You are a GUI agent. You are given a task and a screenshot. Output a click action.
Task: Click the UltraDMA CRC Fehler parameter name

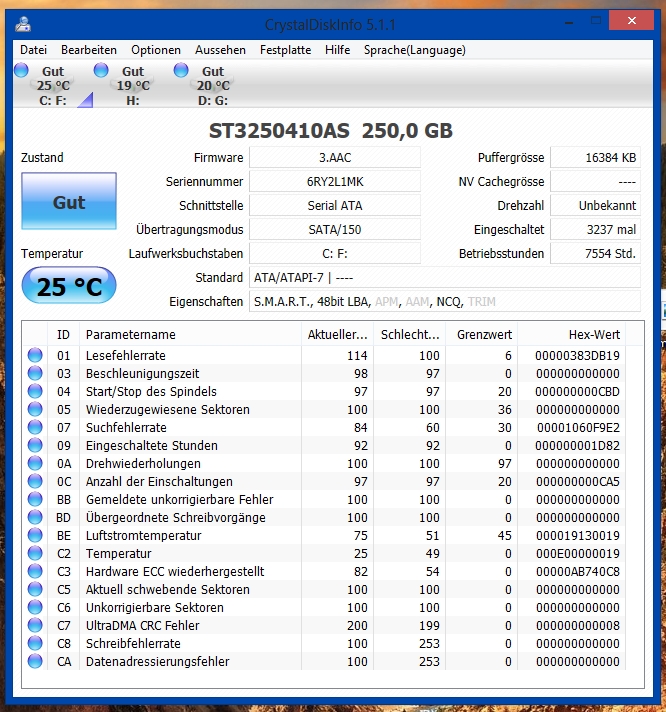click(x=143, y=625)
